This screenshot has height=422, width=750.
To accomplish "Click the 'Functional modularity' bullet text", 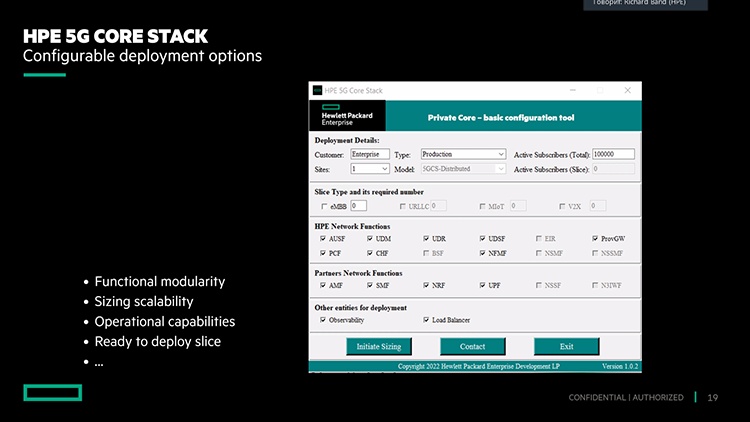I will pos(160,281).
